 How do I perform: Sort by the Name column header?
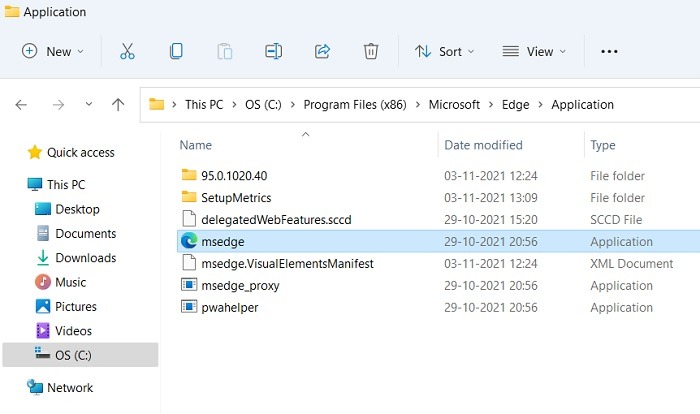tap(196, 145)
